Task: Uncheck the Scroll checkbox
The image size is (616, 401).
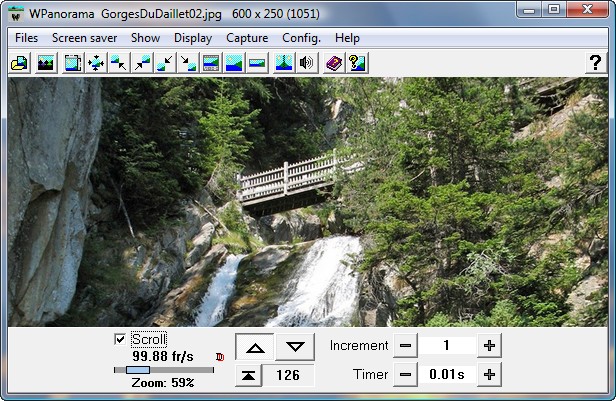Action: point(120,339)
